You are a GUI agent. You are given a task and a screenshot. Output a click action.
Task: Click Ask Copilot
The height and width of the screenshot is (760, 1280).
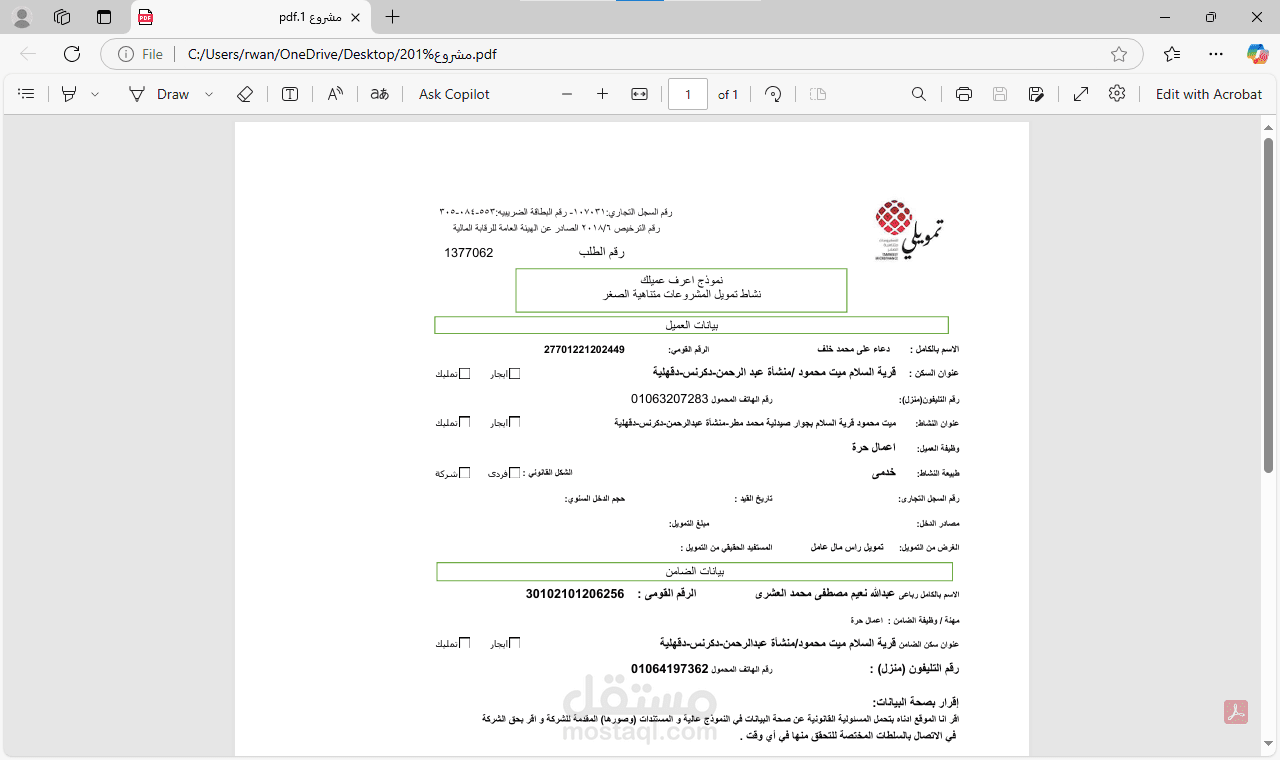click(454, 94)
